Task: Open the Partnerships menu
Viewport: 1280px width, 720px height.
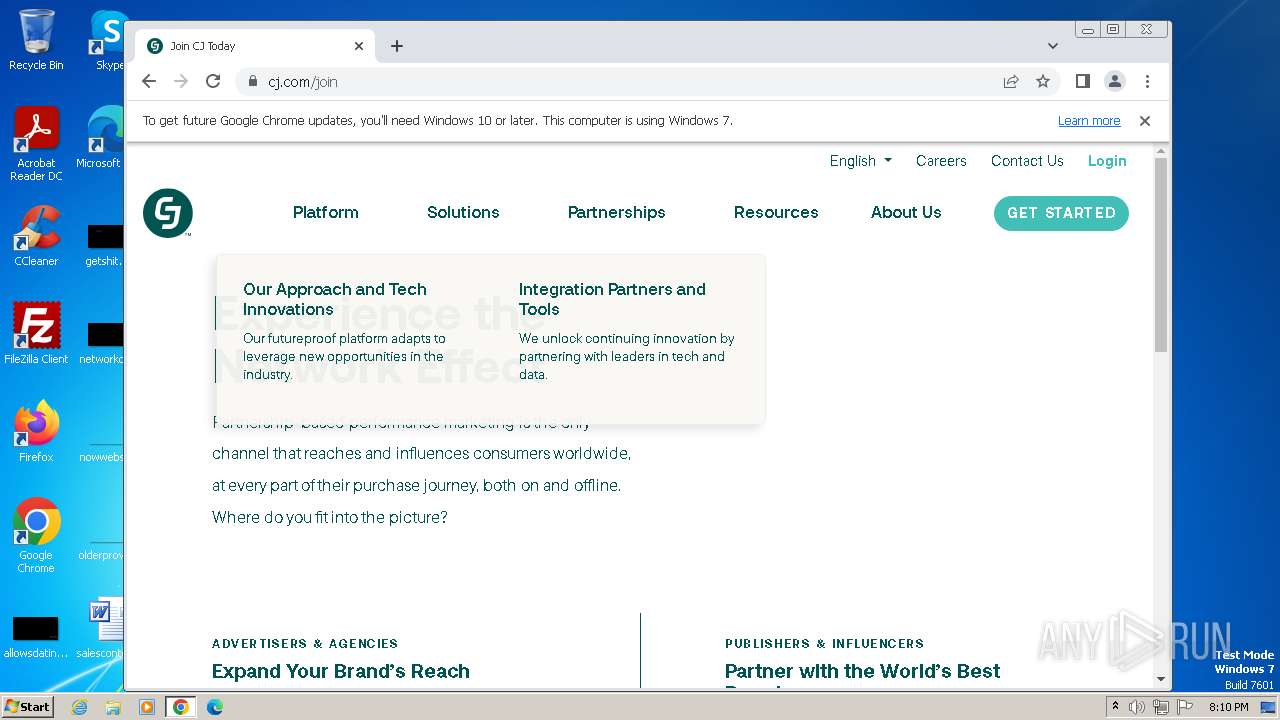Action: 617,212
